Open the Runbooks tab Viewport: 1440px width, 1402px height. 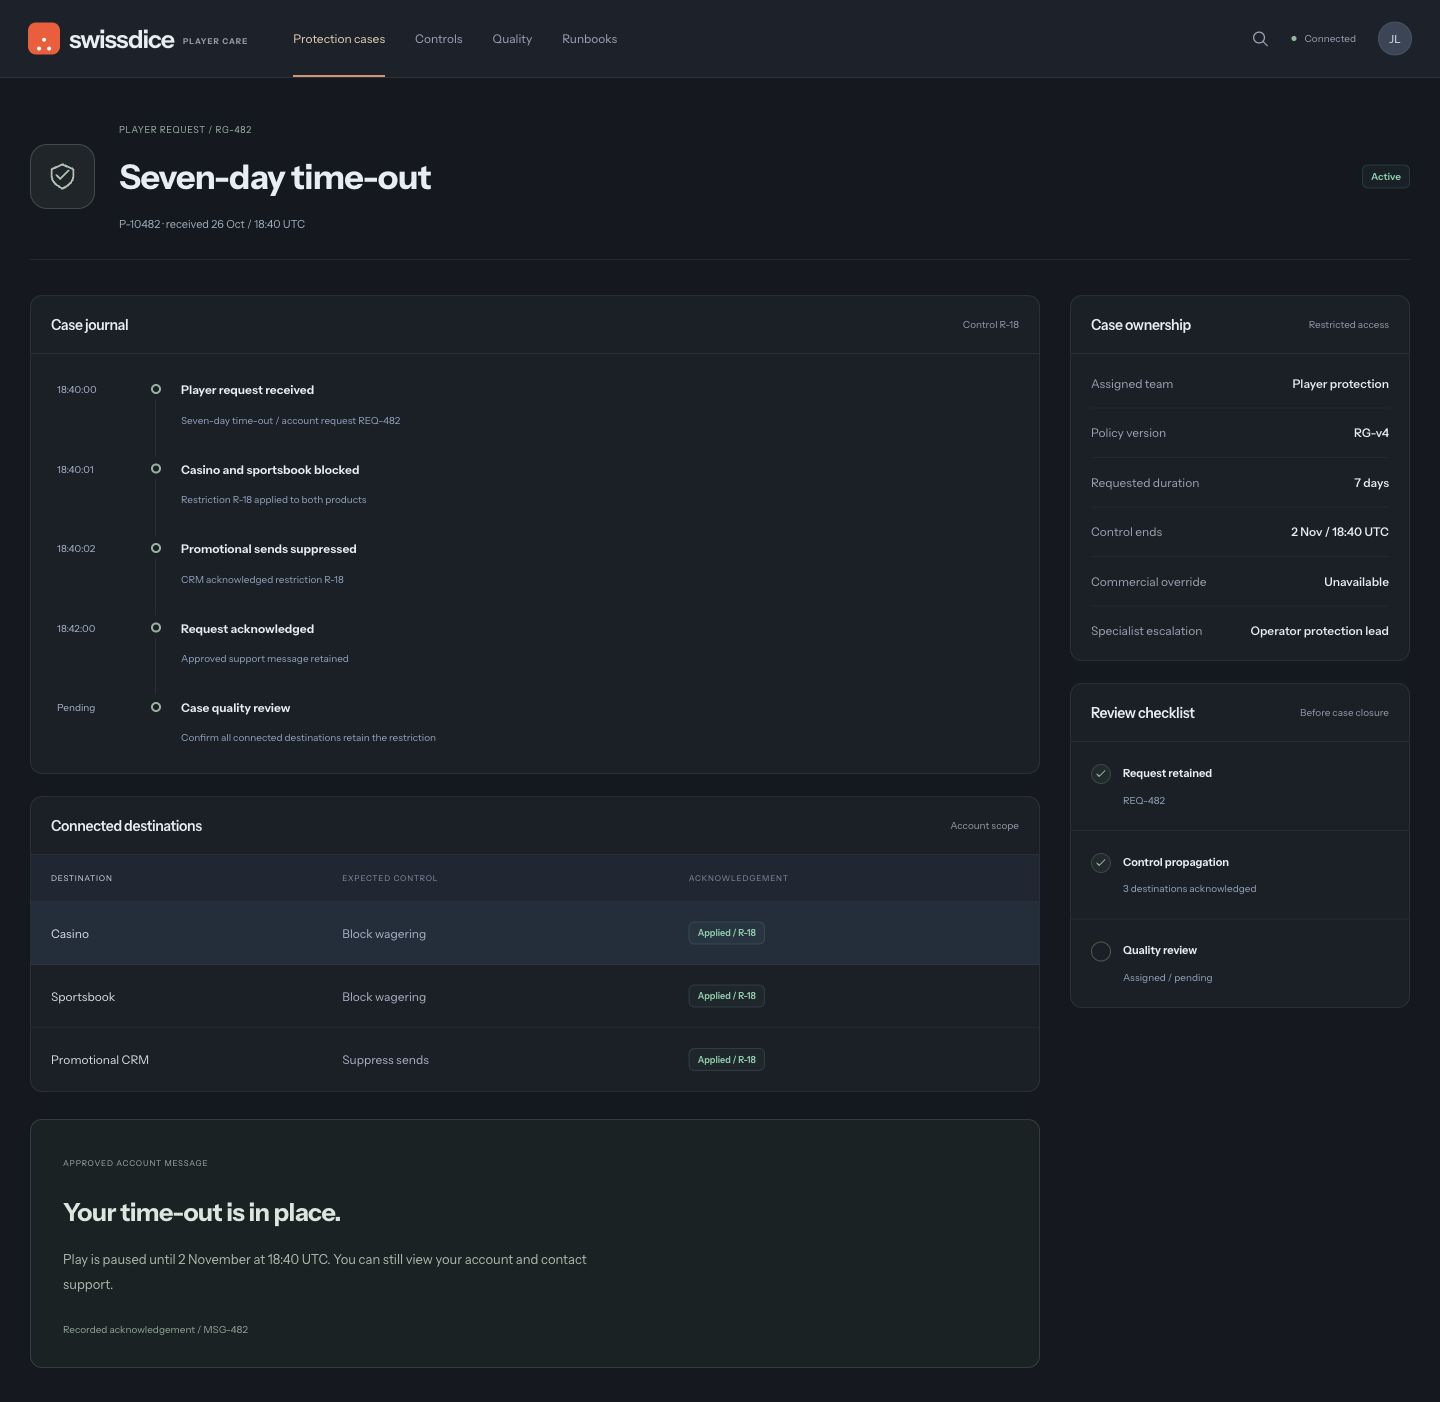590,39
